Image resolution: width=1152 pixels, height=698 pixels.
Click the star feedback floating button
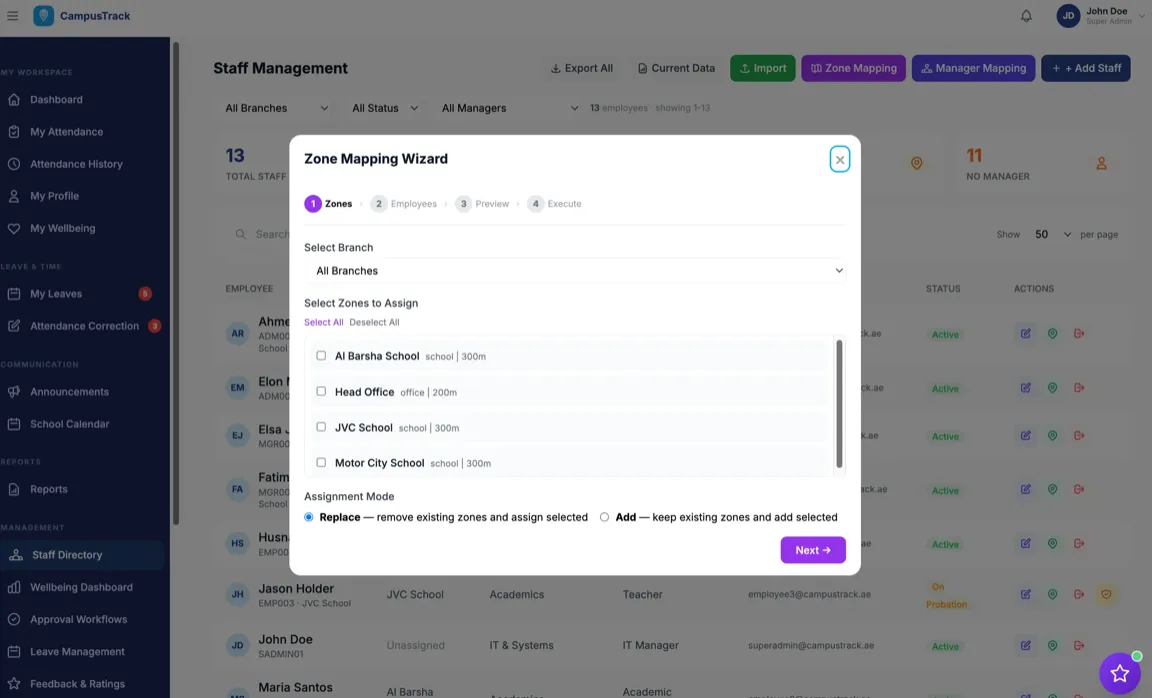(x=1119, y=673)
